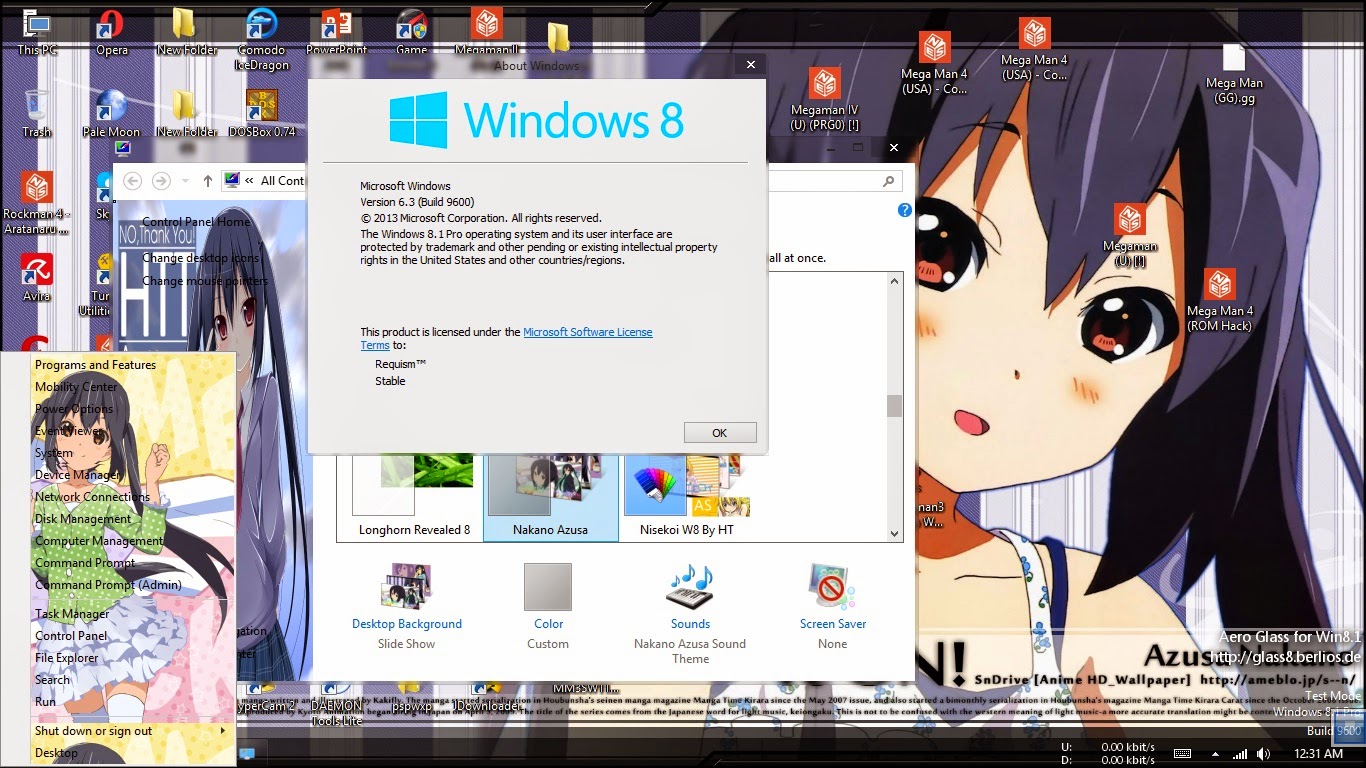
Task: Click OK in About Windows dialog
Action: [x=720, y=433]
